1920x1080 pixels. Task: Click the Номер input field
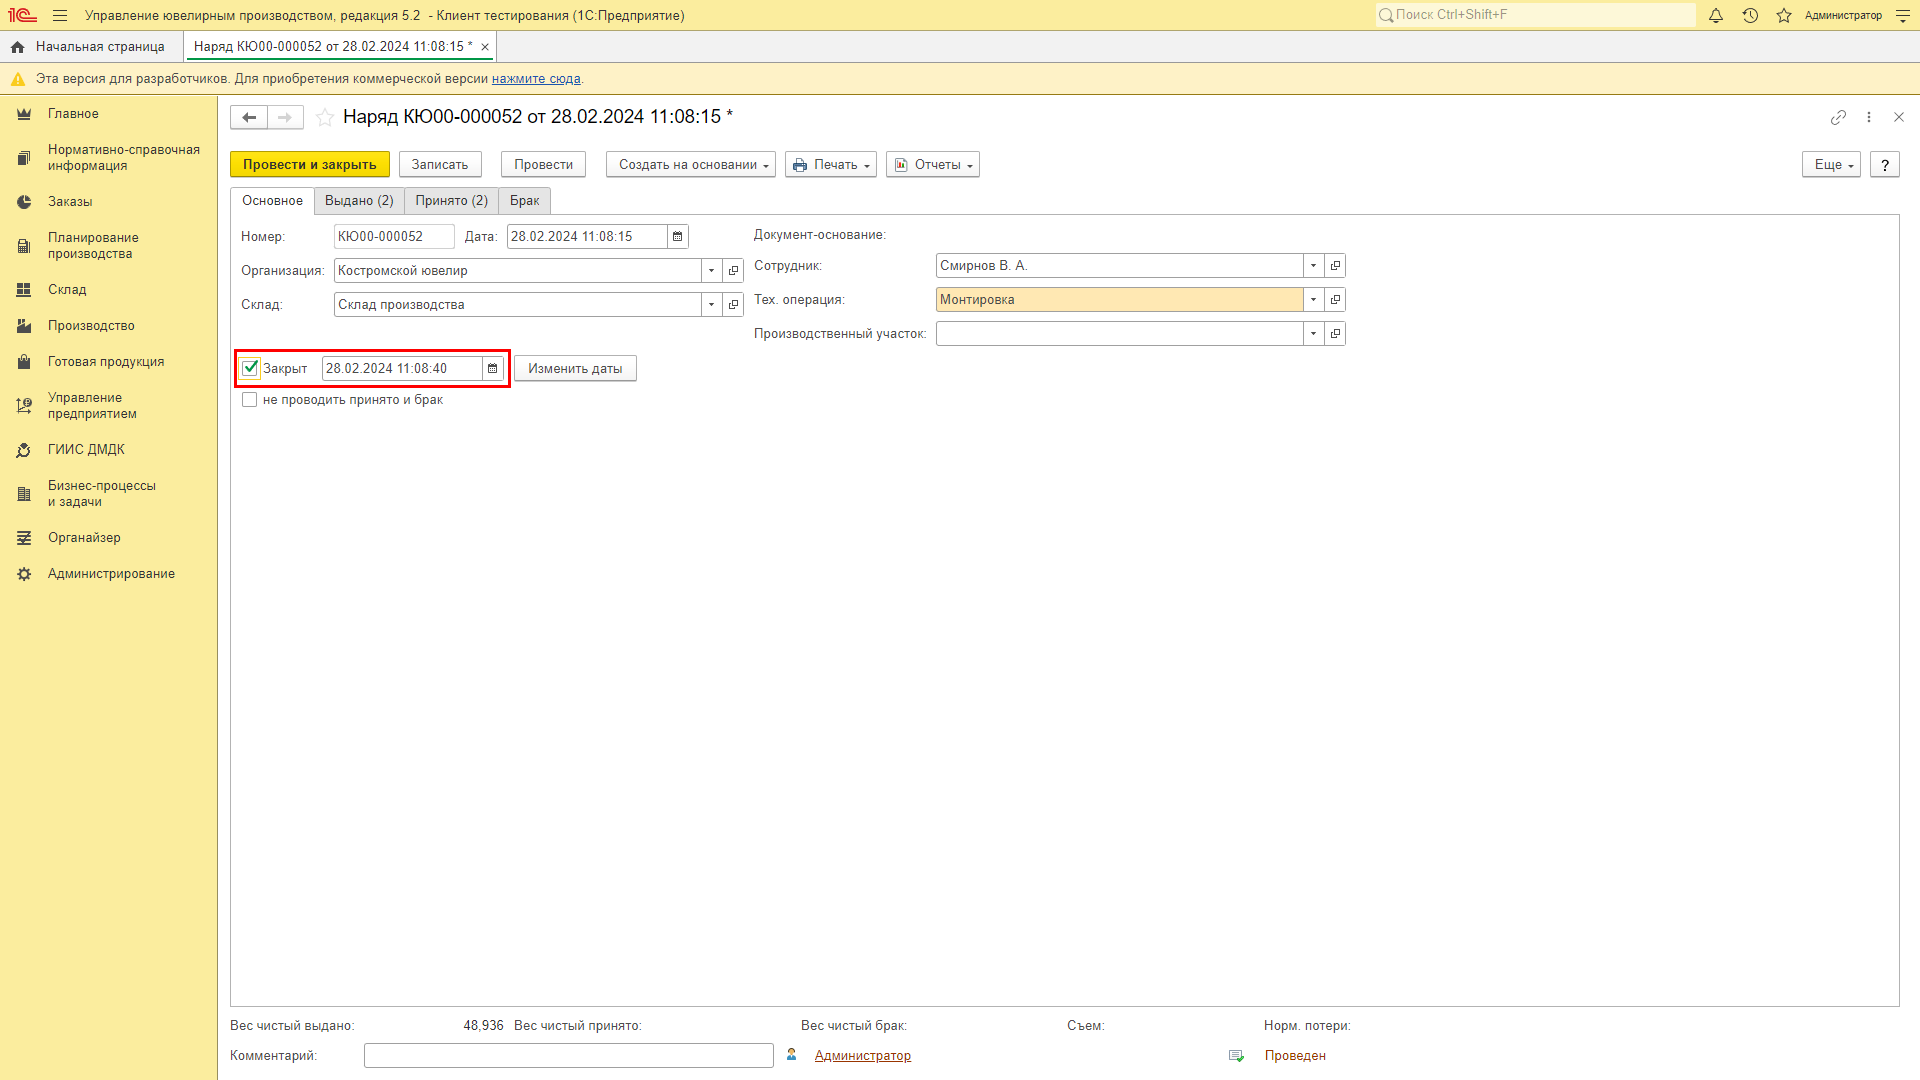[x=394, y=237]
